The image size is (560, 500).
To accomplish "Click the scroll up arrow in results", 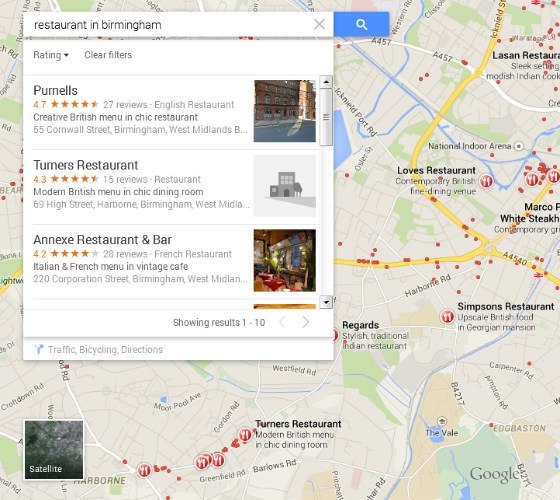I will [326, 82].
